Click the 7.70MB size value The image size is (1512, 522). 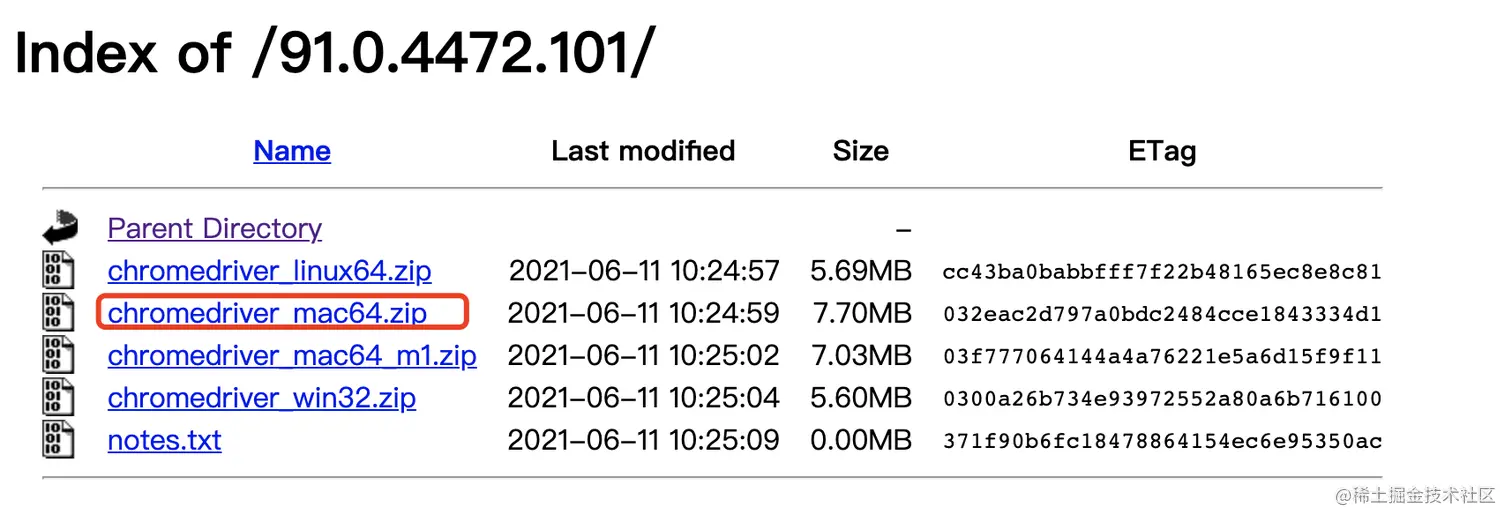(862, 313)
